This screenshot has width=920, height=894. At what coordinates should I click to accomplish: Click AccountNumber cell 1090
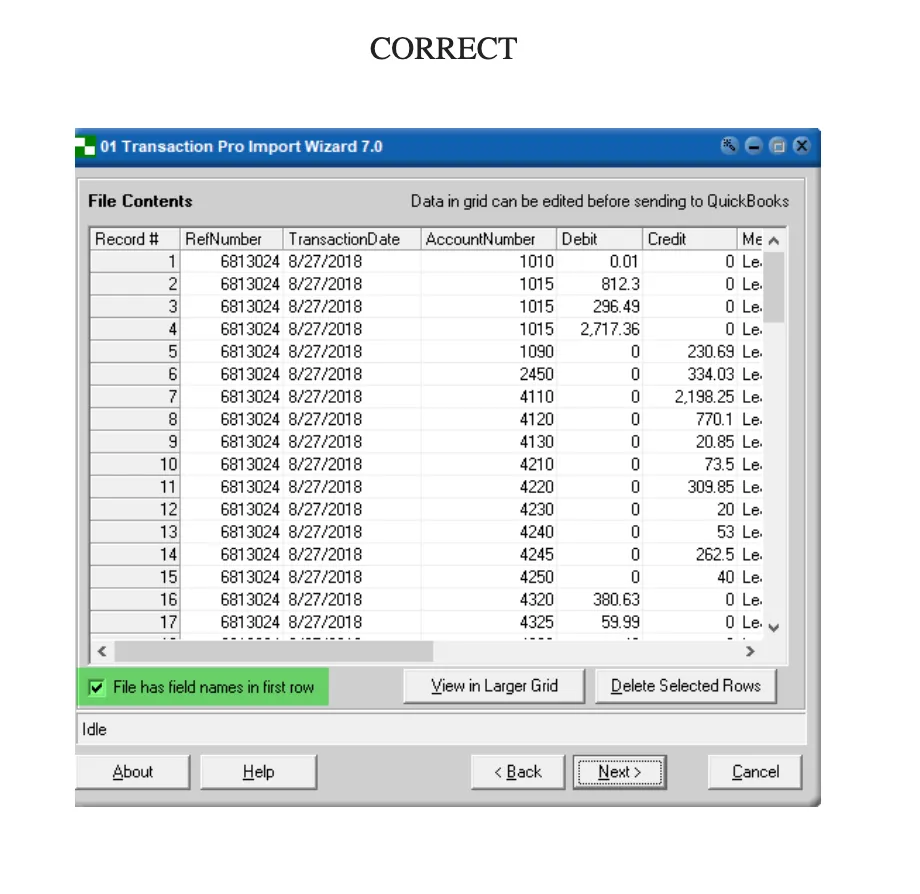[488, 351]
